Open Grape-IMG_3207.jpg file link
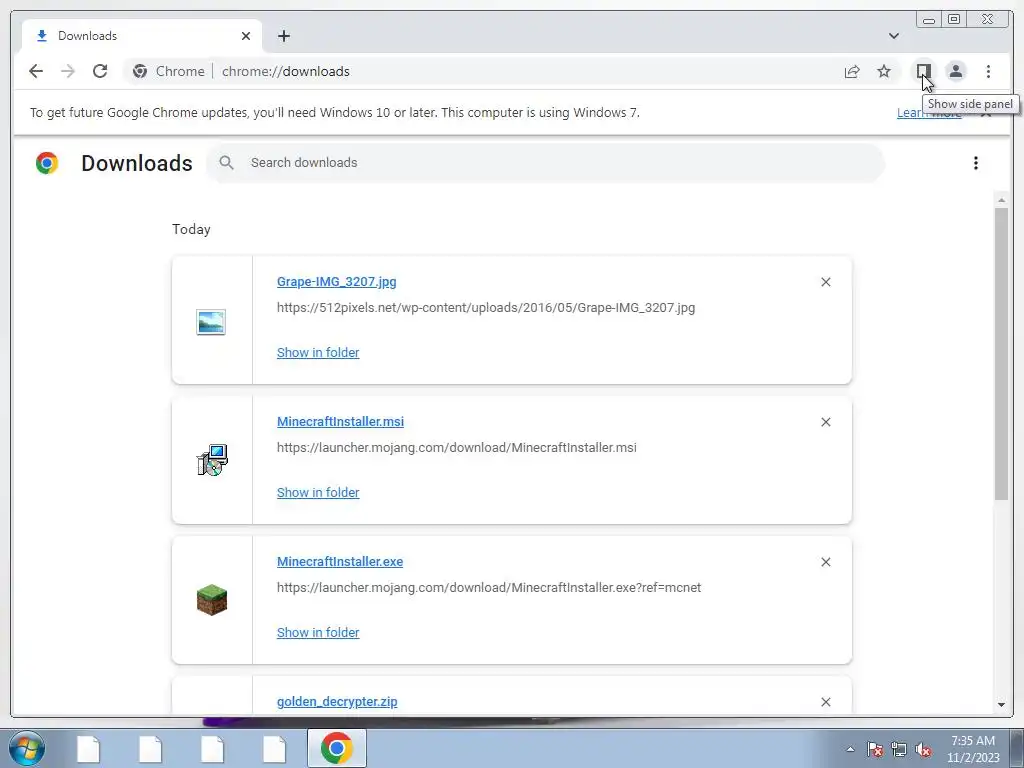Screen dimensions: 1024x768 [x=336, y=281]
